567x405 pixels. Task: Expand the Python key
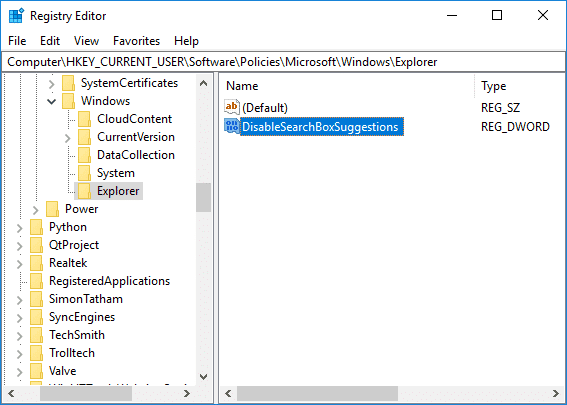[20, 228]
